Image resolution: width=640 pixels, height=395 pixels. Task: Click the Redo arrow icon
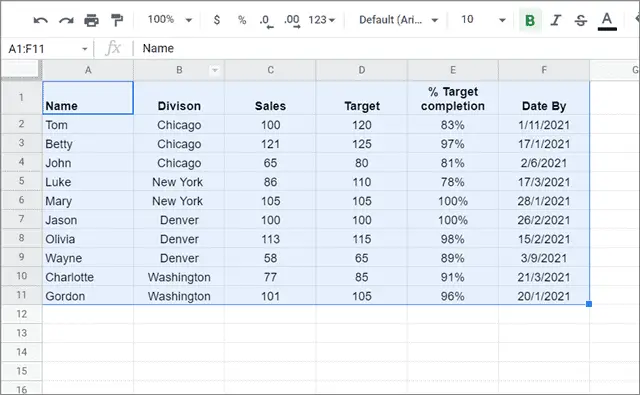(x=66, y=20)
